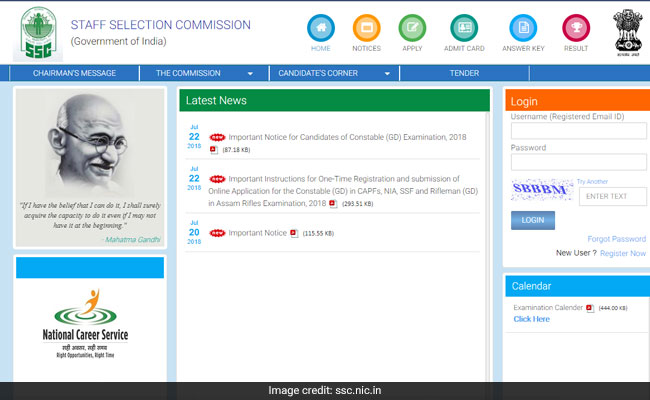The height and width of the screenshot is (400, 650).
Task: Open PDF icon for 87.18 KB notice
Action: [213, 150]
